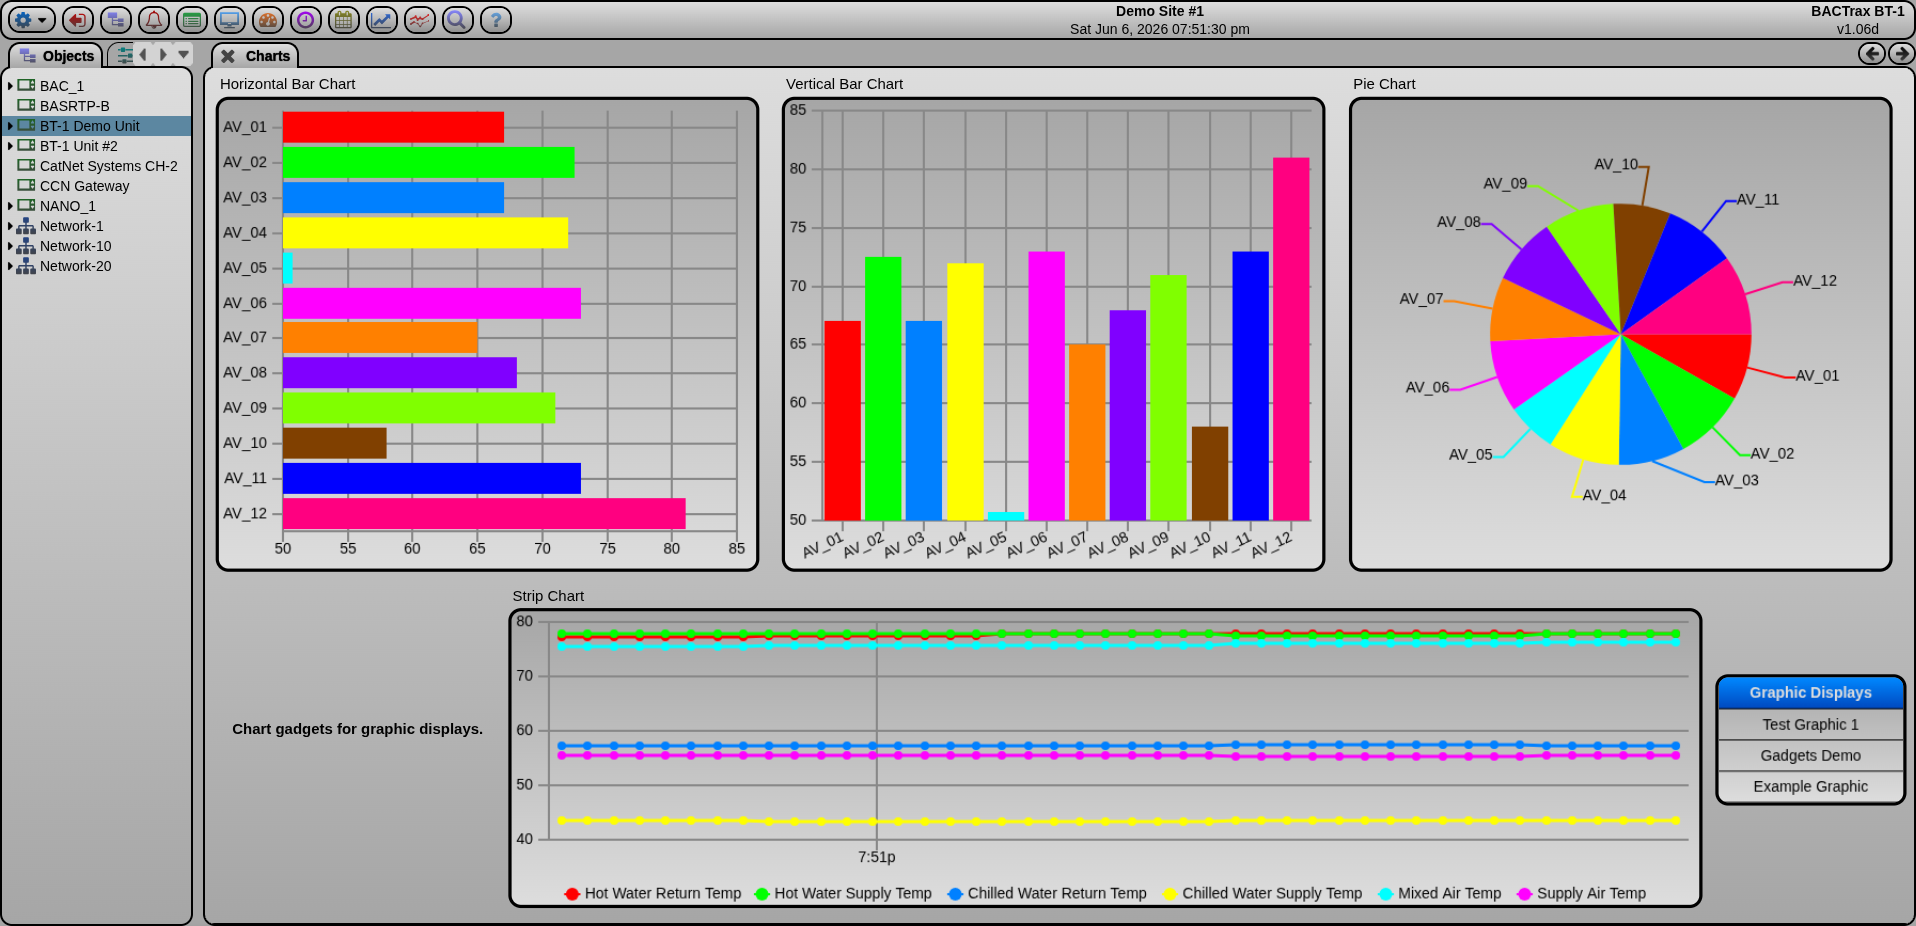Click the red logout arrow icon
1916x926 pixels.
[x=78, y=20]
